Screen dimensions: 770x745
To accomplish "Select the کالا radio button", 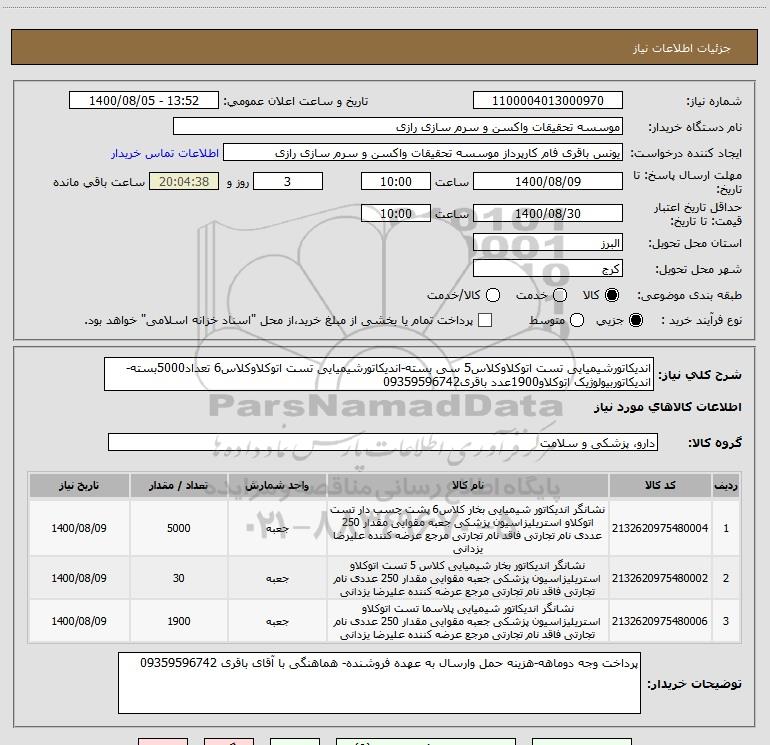I will 612,295.
